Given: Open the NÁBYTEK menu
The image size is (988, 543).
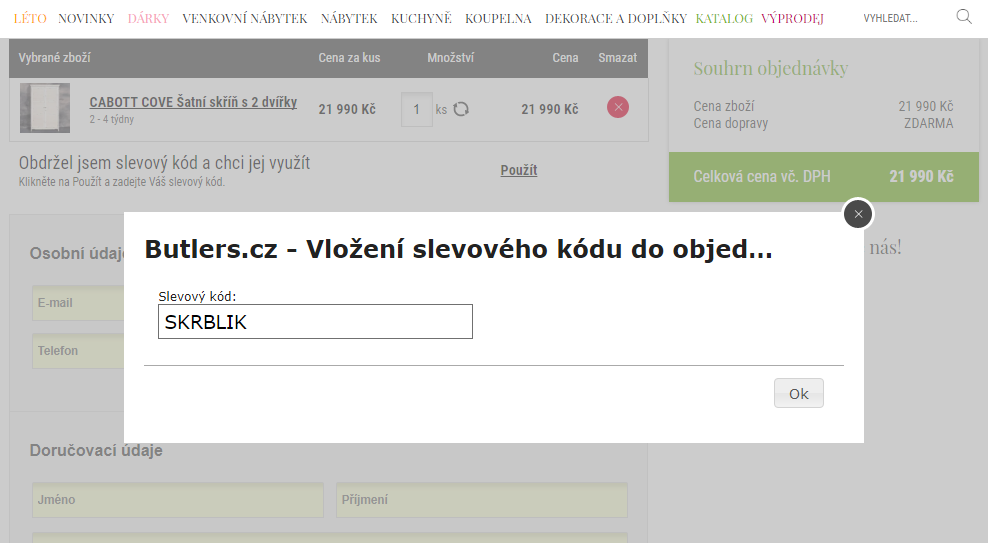Looking at the screenshot, I should pos(349,18).
